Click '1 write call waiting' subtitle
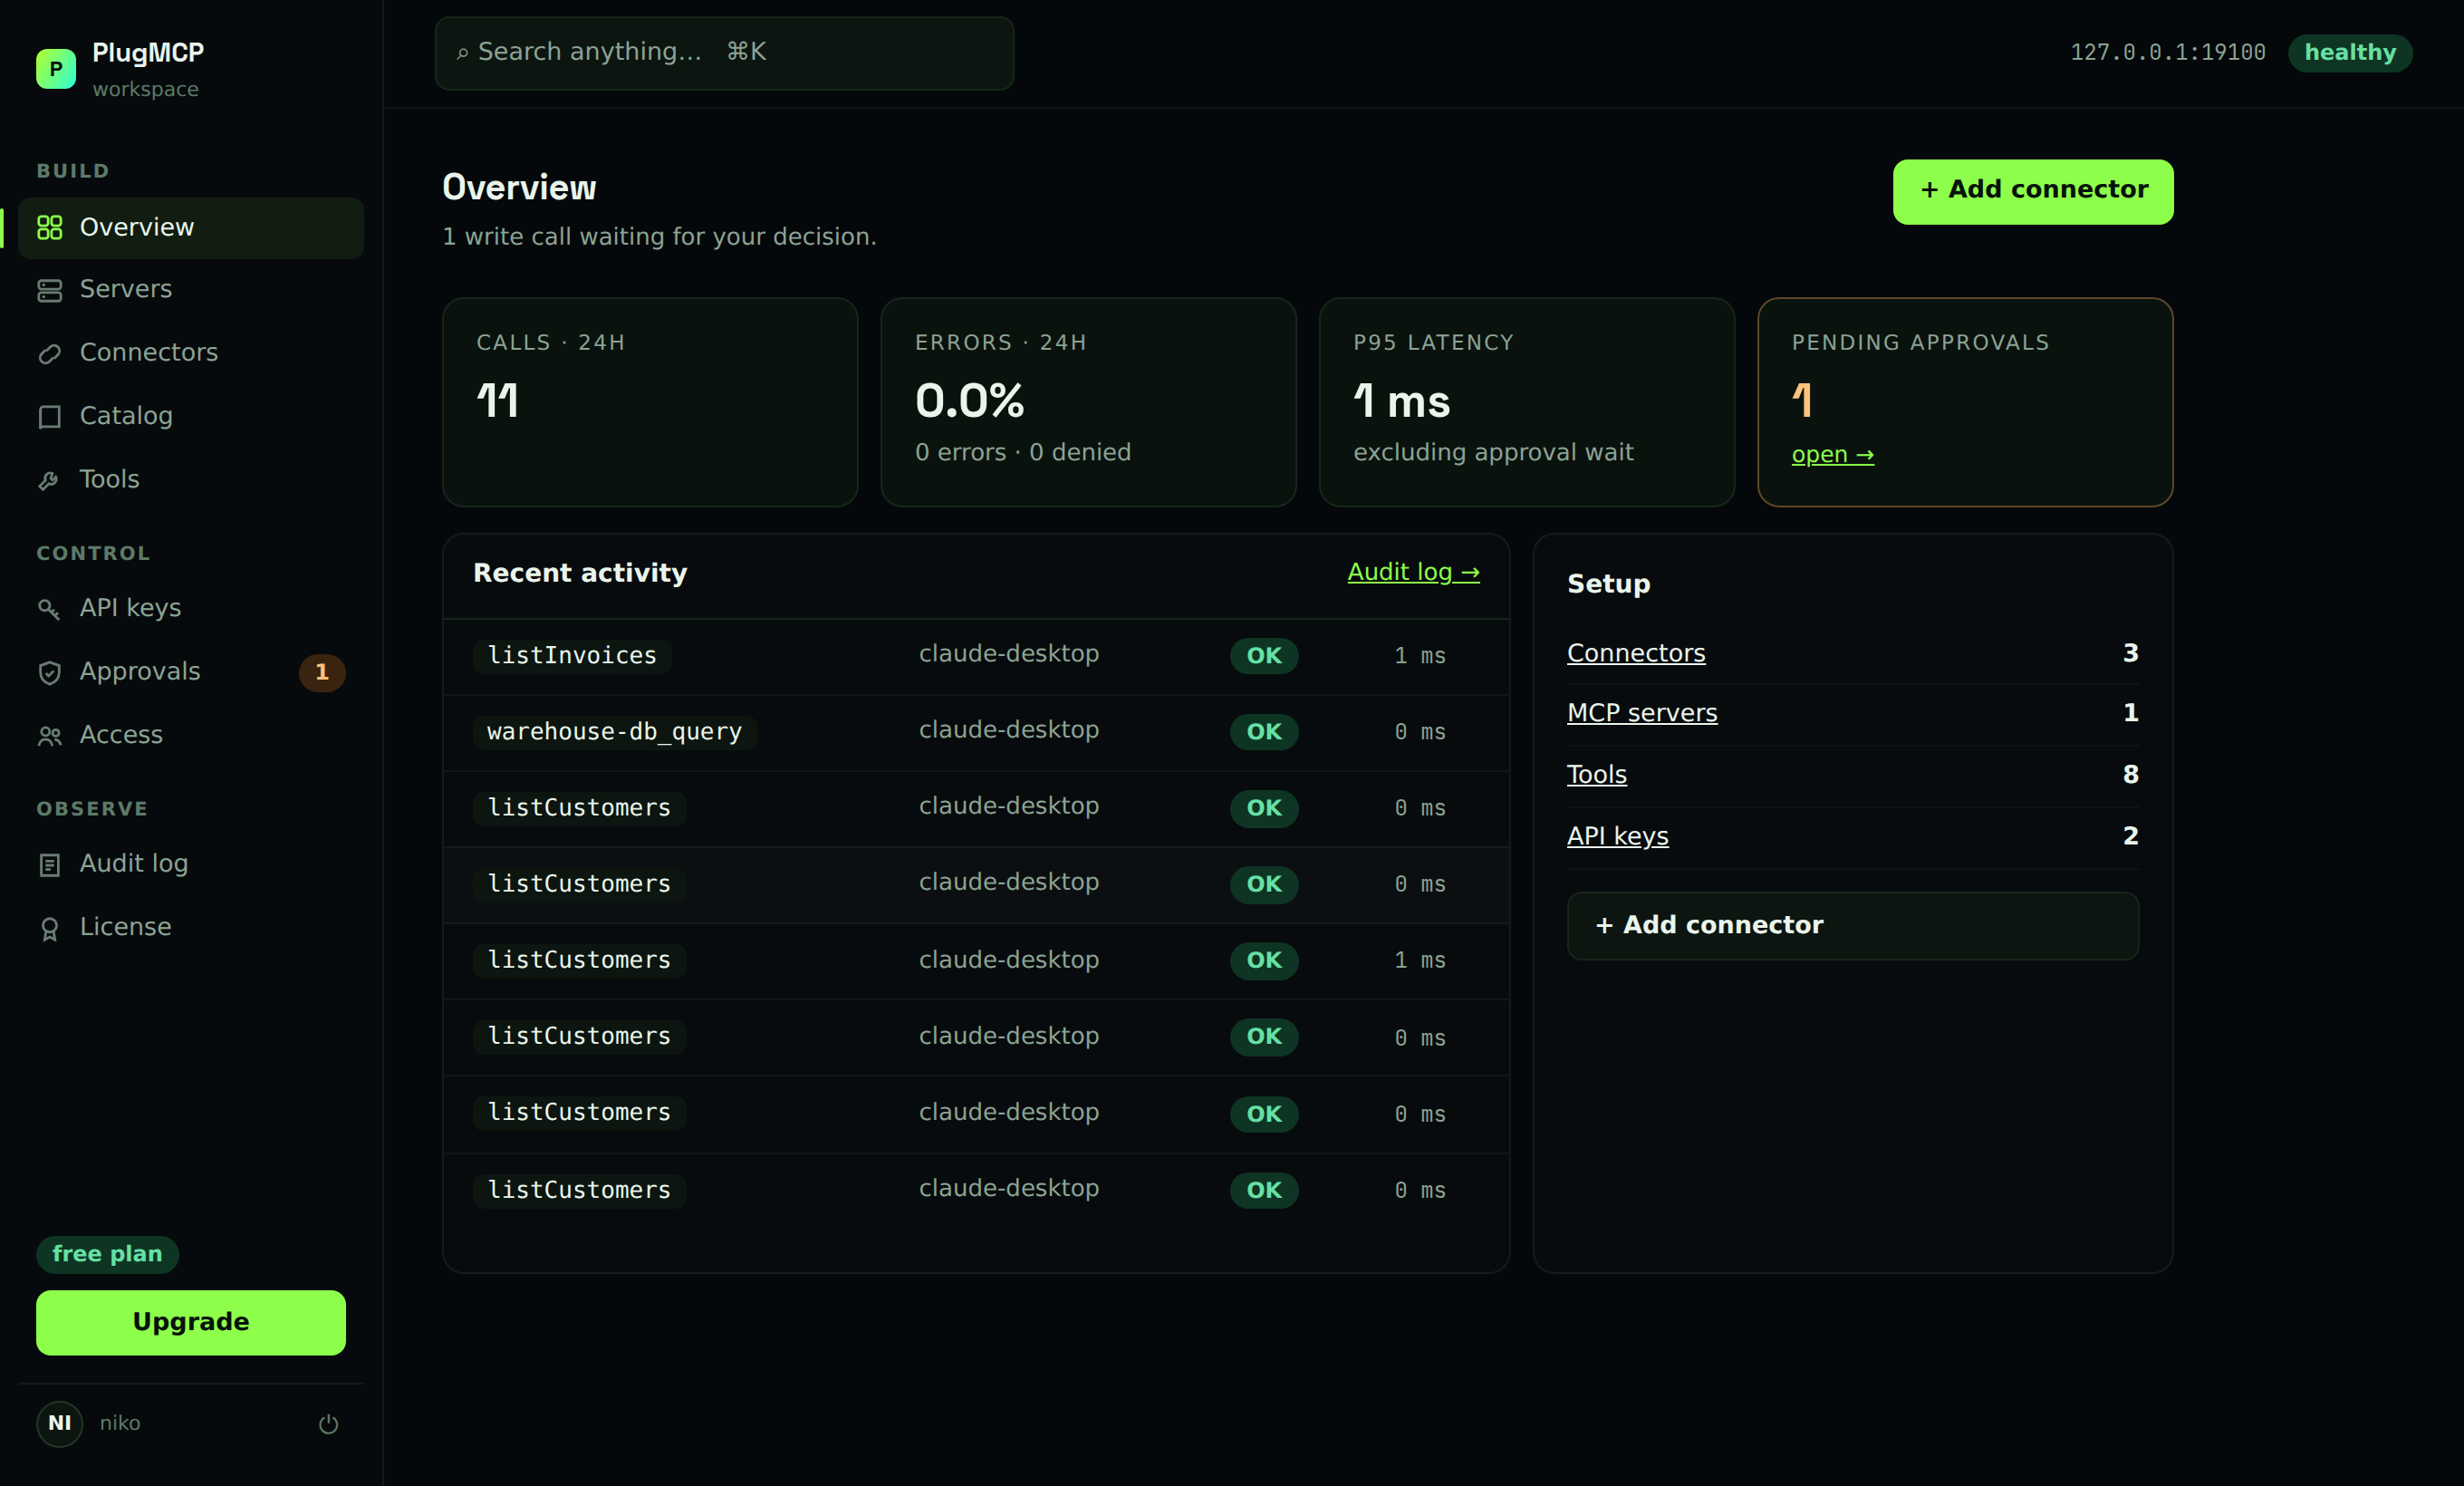Image resolution: width=2464 pixels, height=1486 pixels. (659, 237)
